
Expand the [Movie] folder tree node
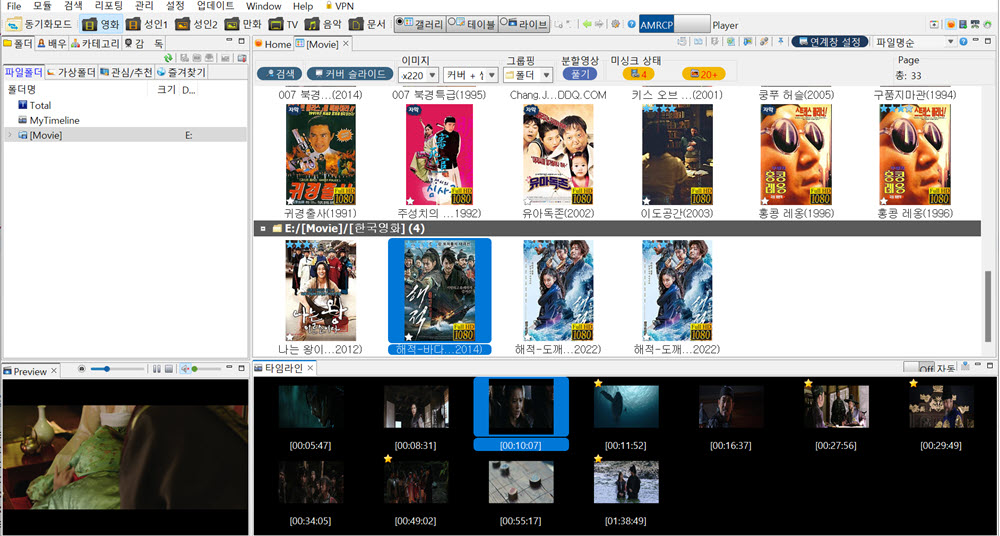pos(9,135)
